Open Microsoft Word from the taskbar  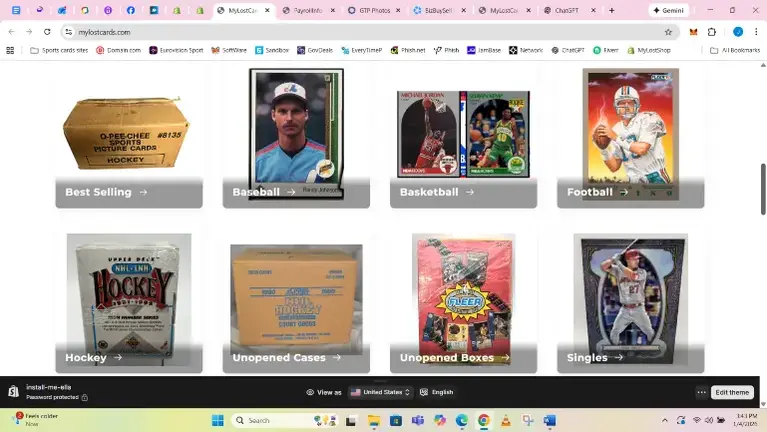pyautogui.click(x=550, y=420)
